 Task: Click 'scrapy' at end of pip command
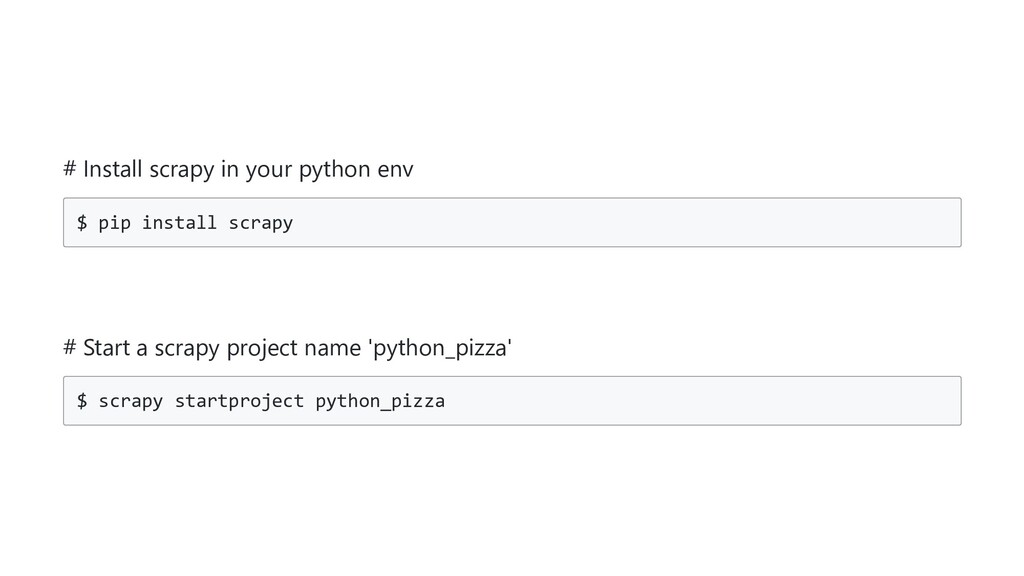(260, 222)
